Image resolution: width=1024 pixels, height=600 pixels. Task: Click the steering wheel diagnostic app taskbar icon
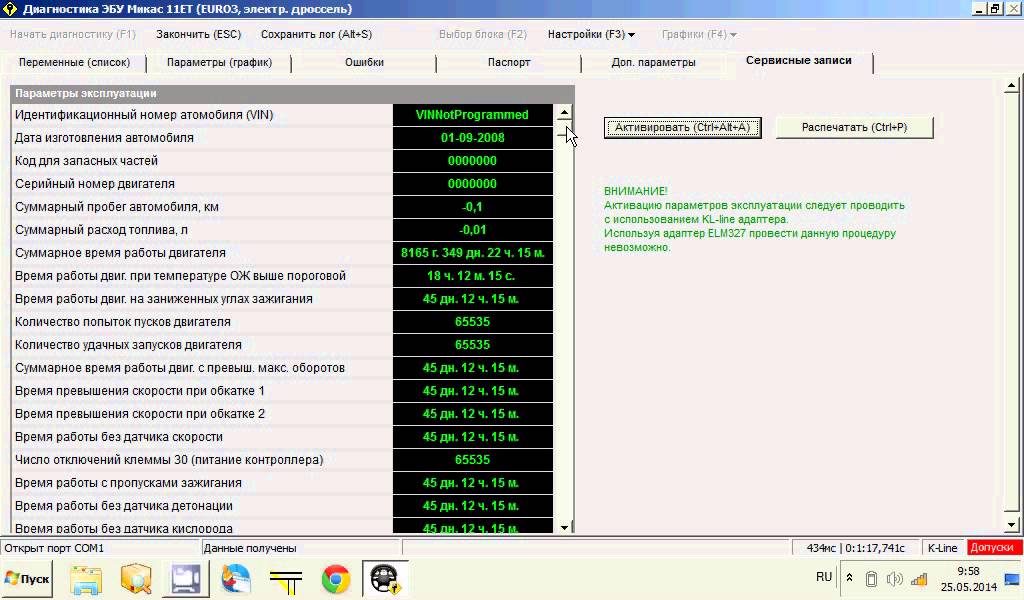(385, 579)
